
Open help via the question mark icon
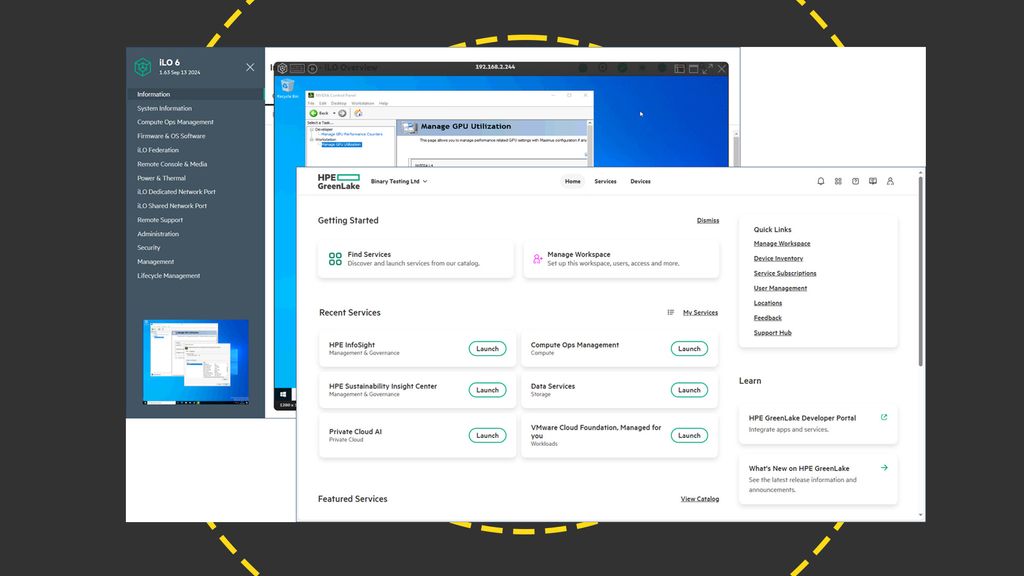pos(857,181)
